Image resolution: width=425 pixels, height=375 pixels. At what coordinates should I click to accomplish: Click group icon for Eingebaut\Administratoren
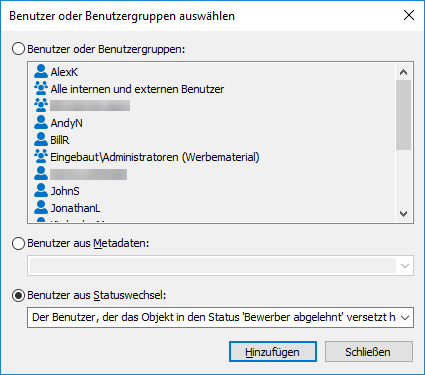coord(41,157)
